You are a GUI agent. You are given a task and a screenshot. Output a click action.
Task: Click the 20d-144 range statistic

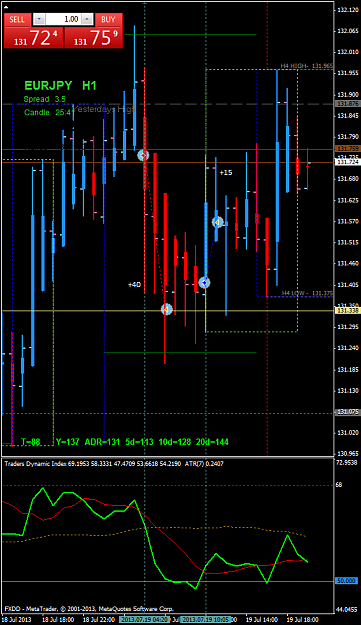[212, 442]
